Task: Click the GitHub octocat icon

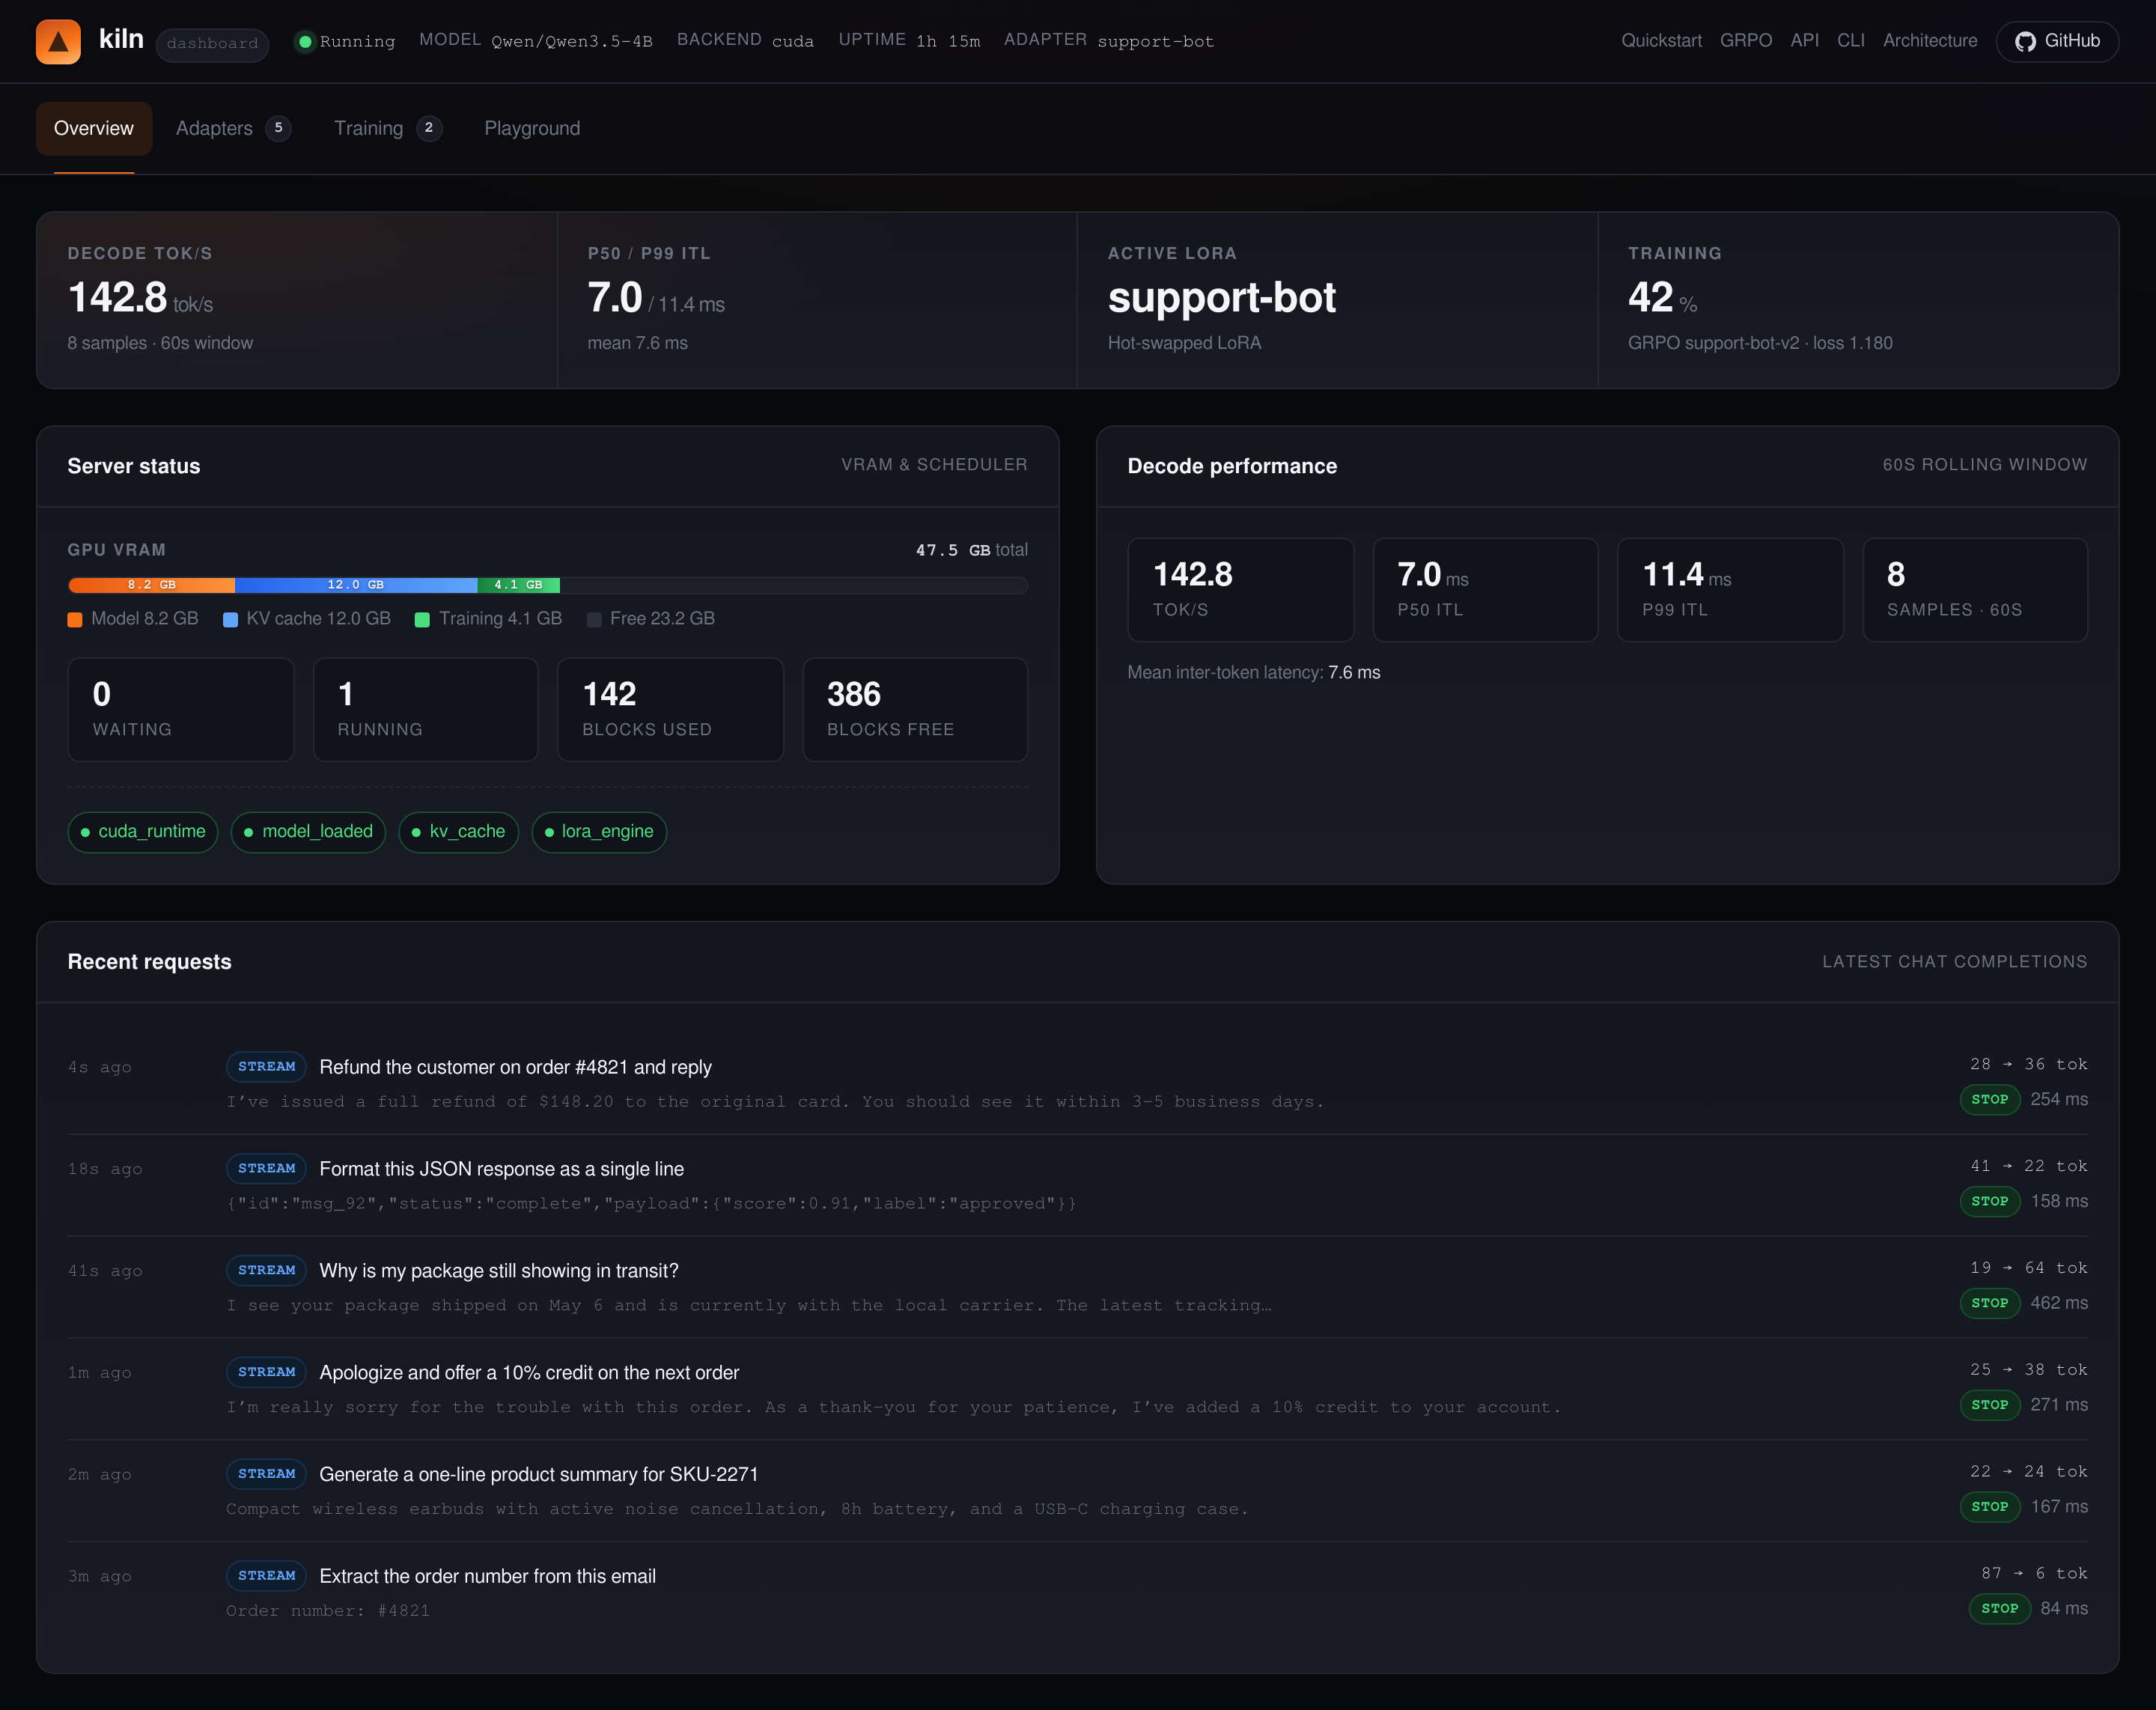Action: click(x=2025, y=41)
